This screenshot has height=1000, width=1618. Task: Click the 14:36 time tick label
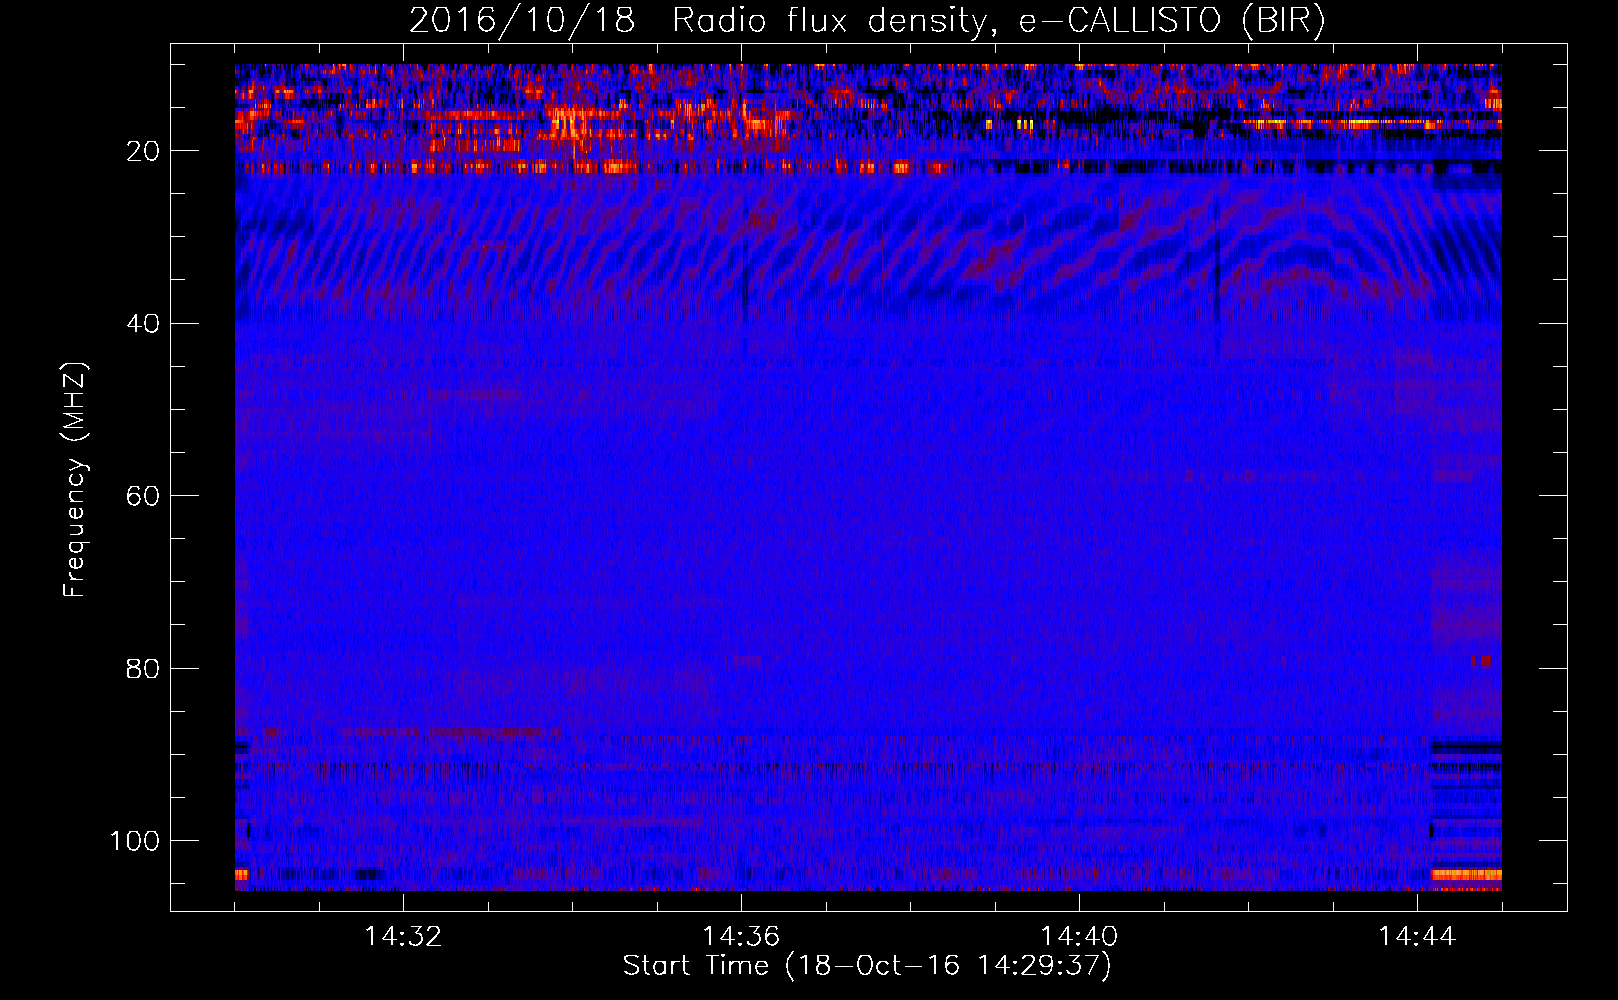point(741,937)
